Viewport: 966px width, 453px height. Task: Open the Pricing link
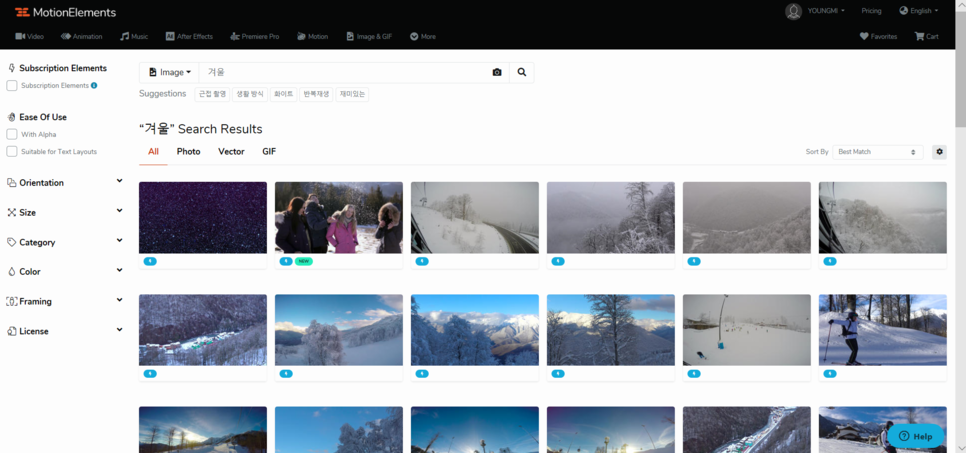tap(871, 11)
